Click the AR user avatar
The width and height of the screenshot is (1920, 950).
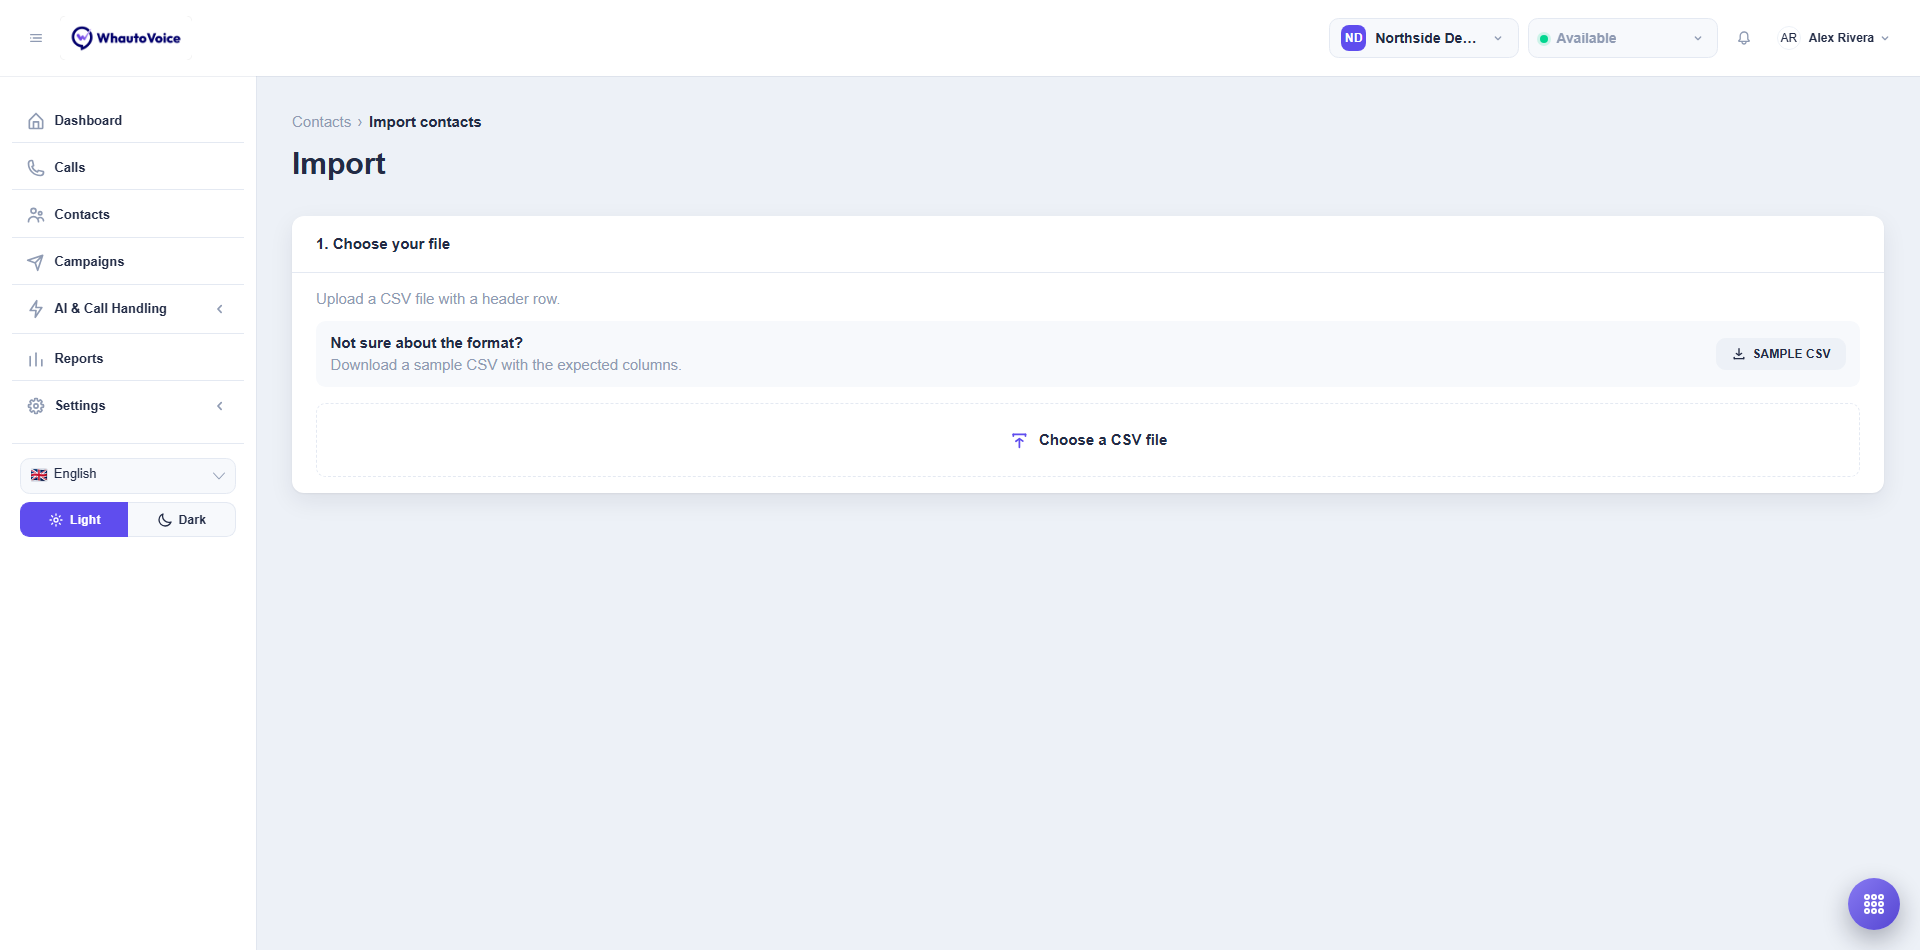point(1788,38)
